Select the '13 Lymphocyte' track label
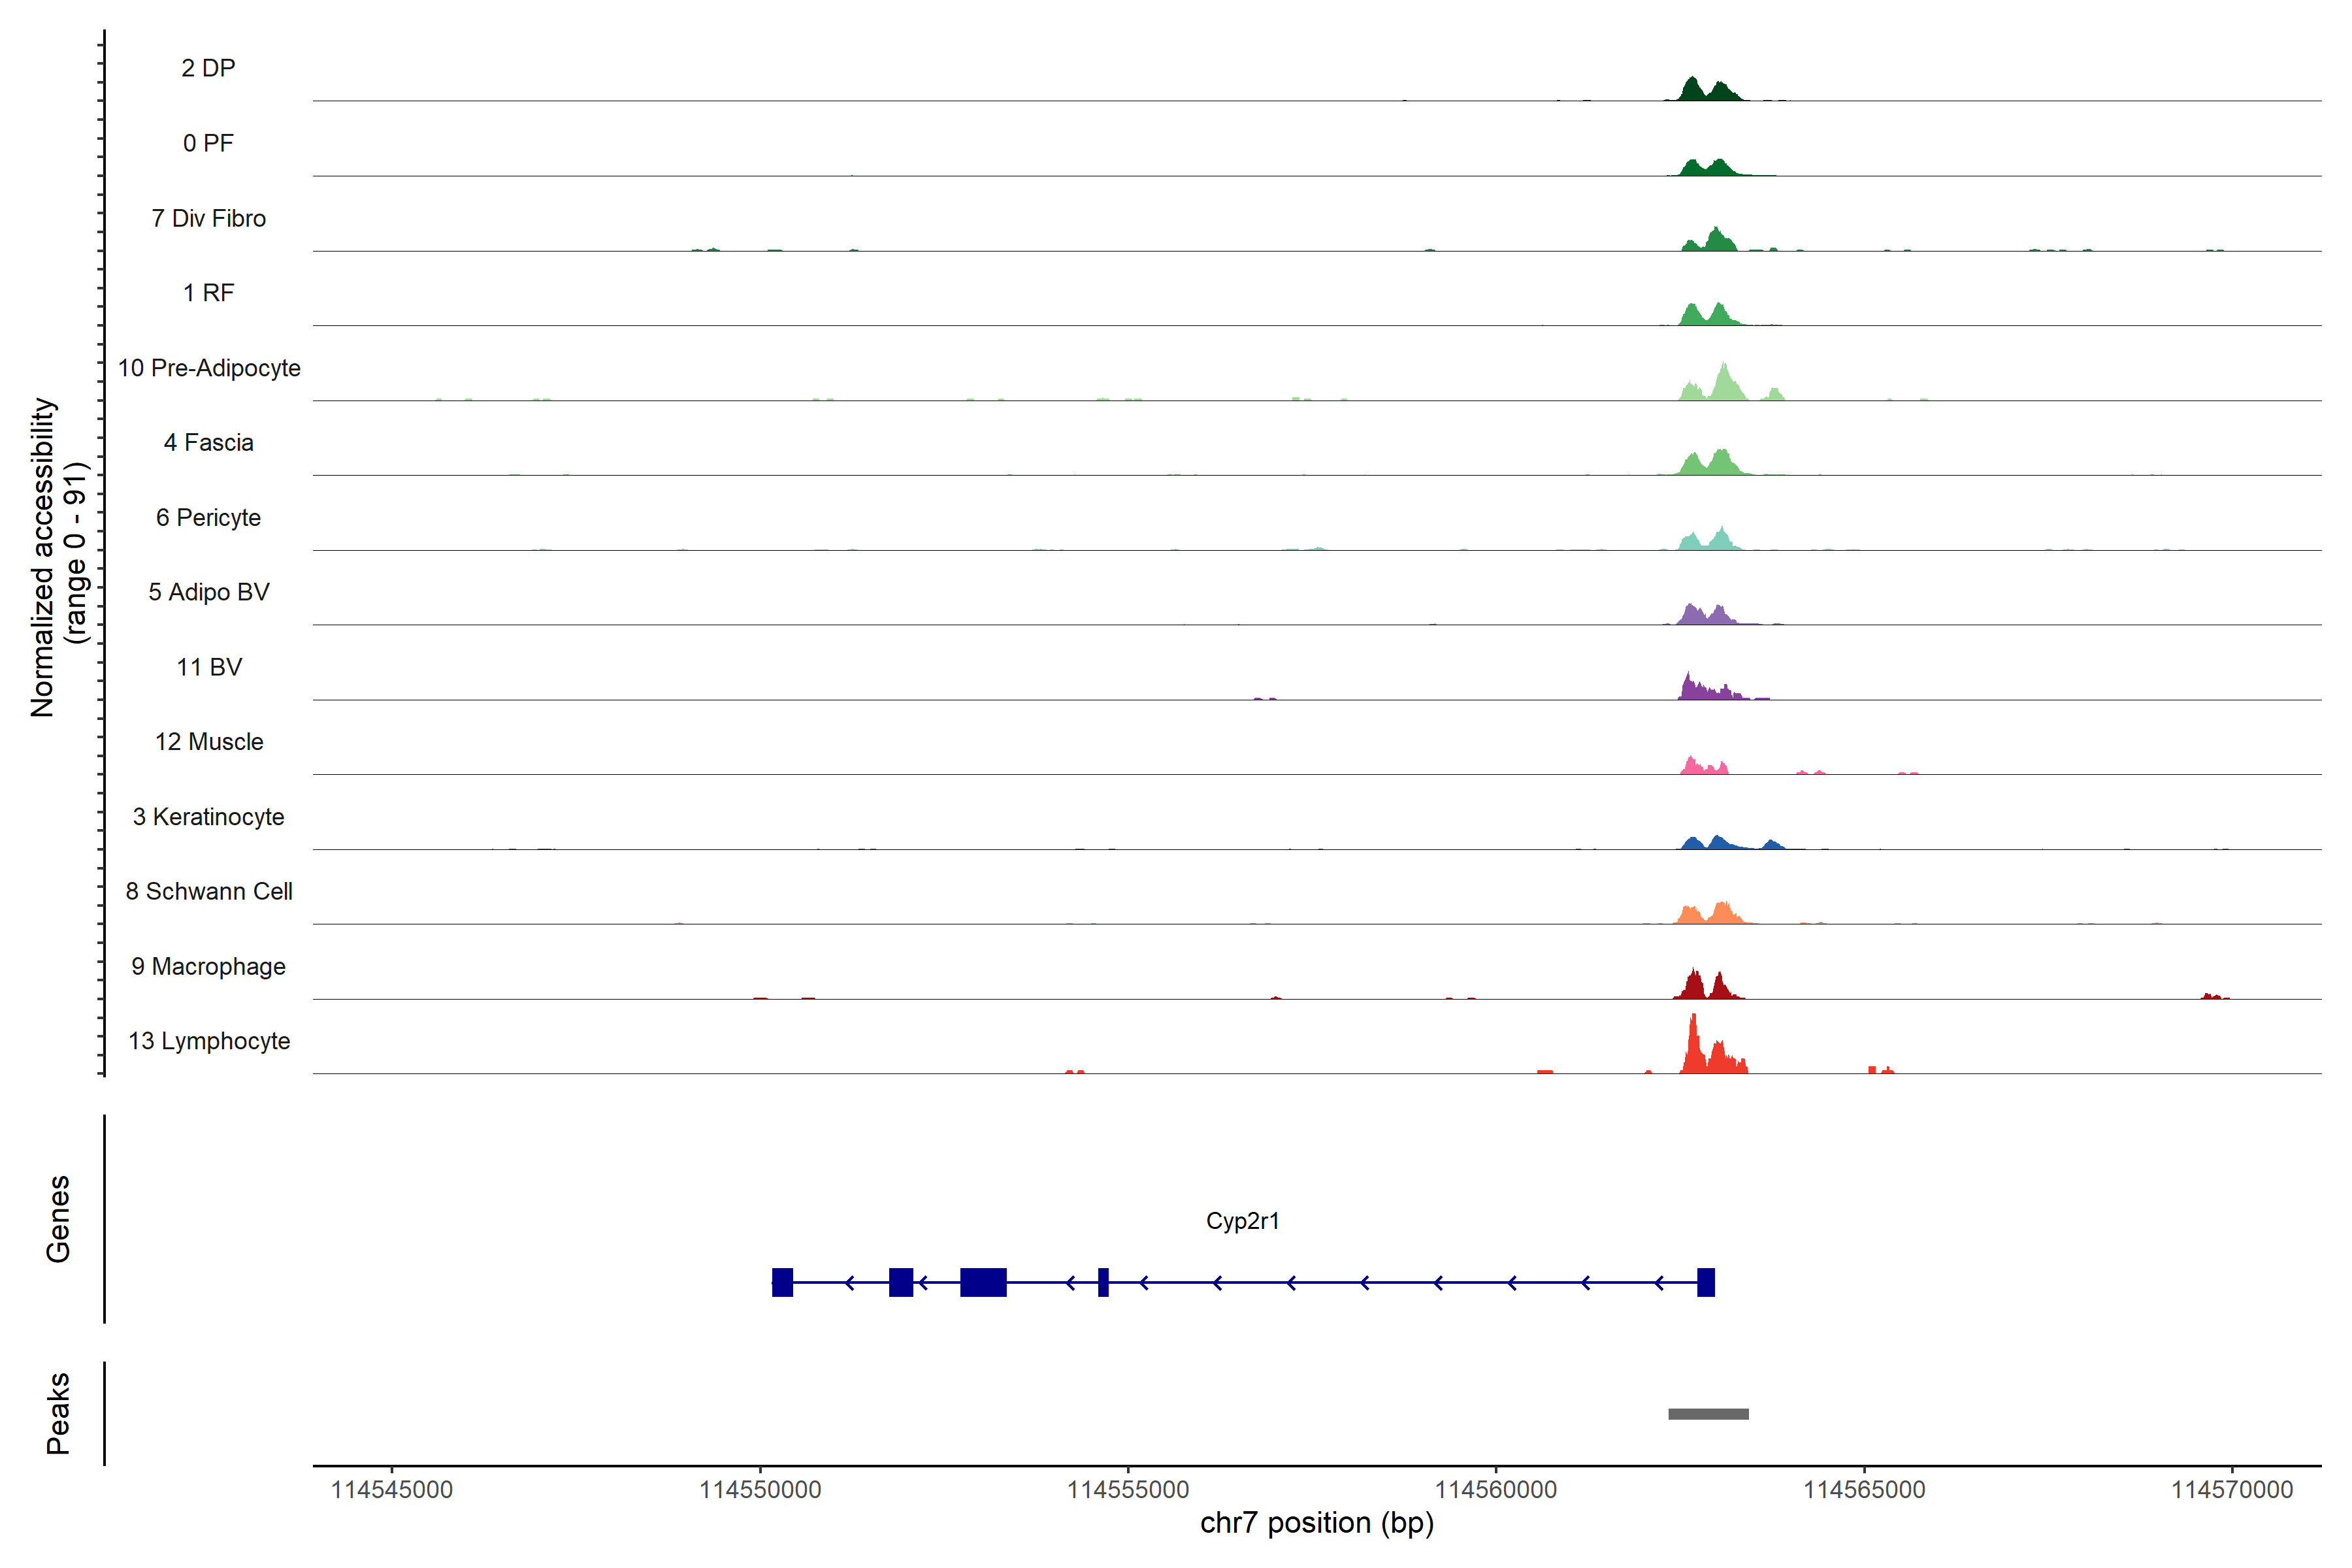 209,1041
